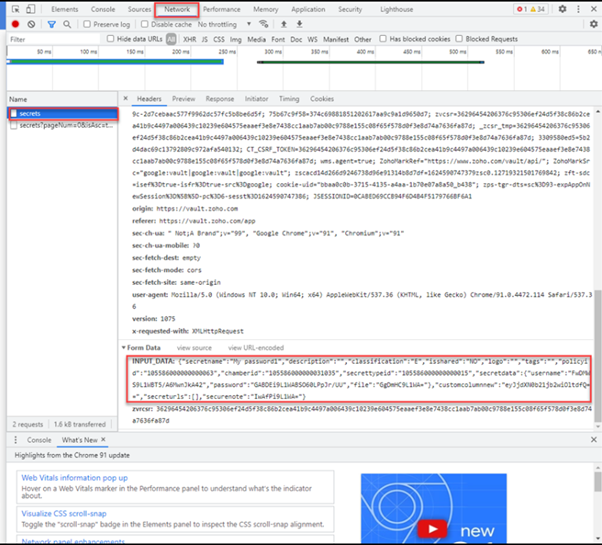This screenshot has height=545, width=602.
Task: Open the Preview tab of request
Action: point(184,99)
